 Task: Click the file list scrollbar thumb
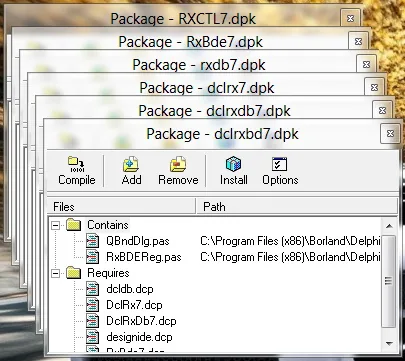389,281
